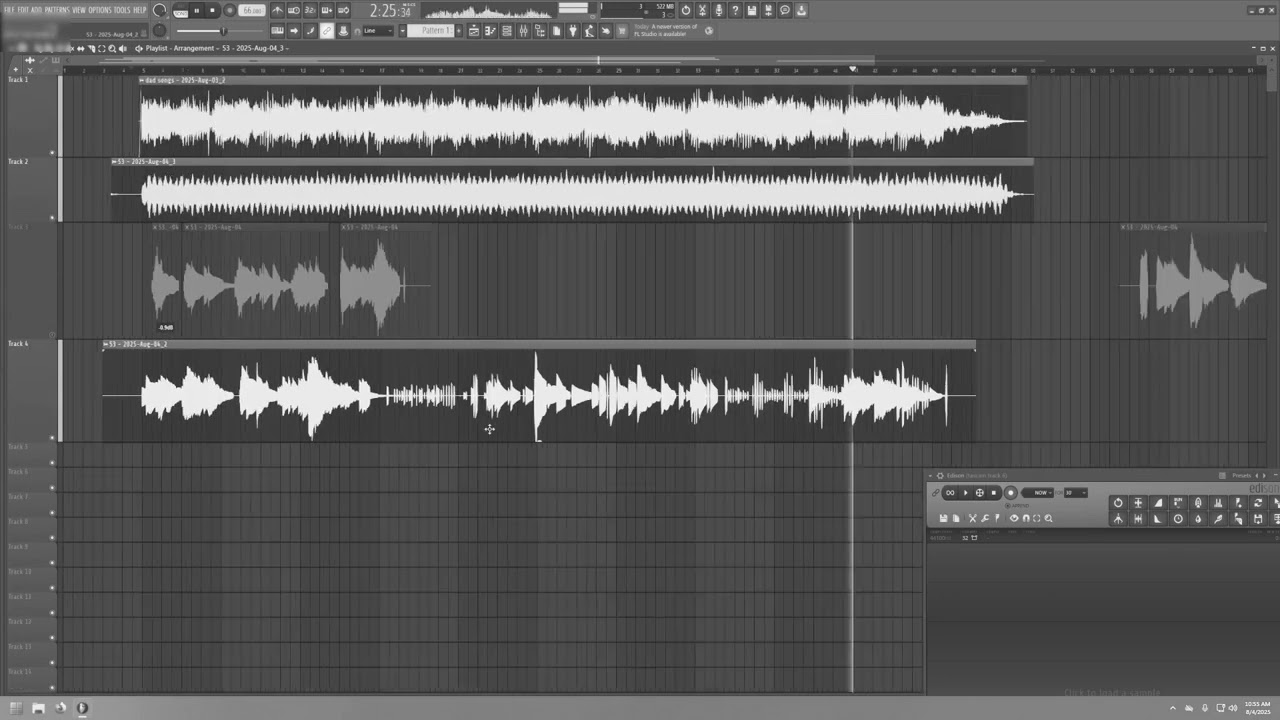
Task: Open the Browser icon
Action: (x=540, y=31)
